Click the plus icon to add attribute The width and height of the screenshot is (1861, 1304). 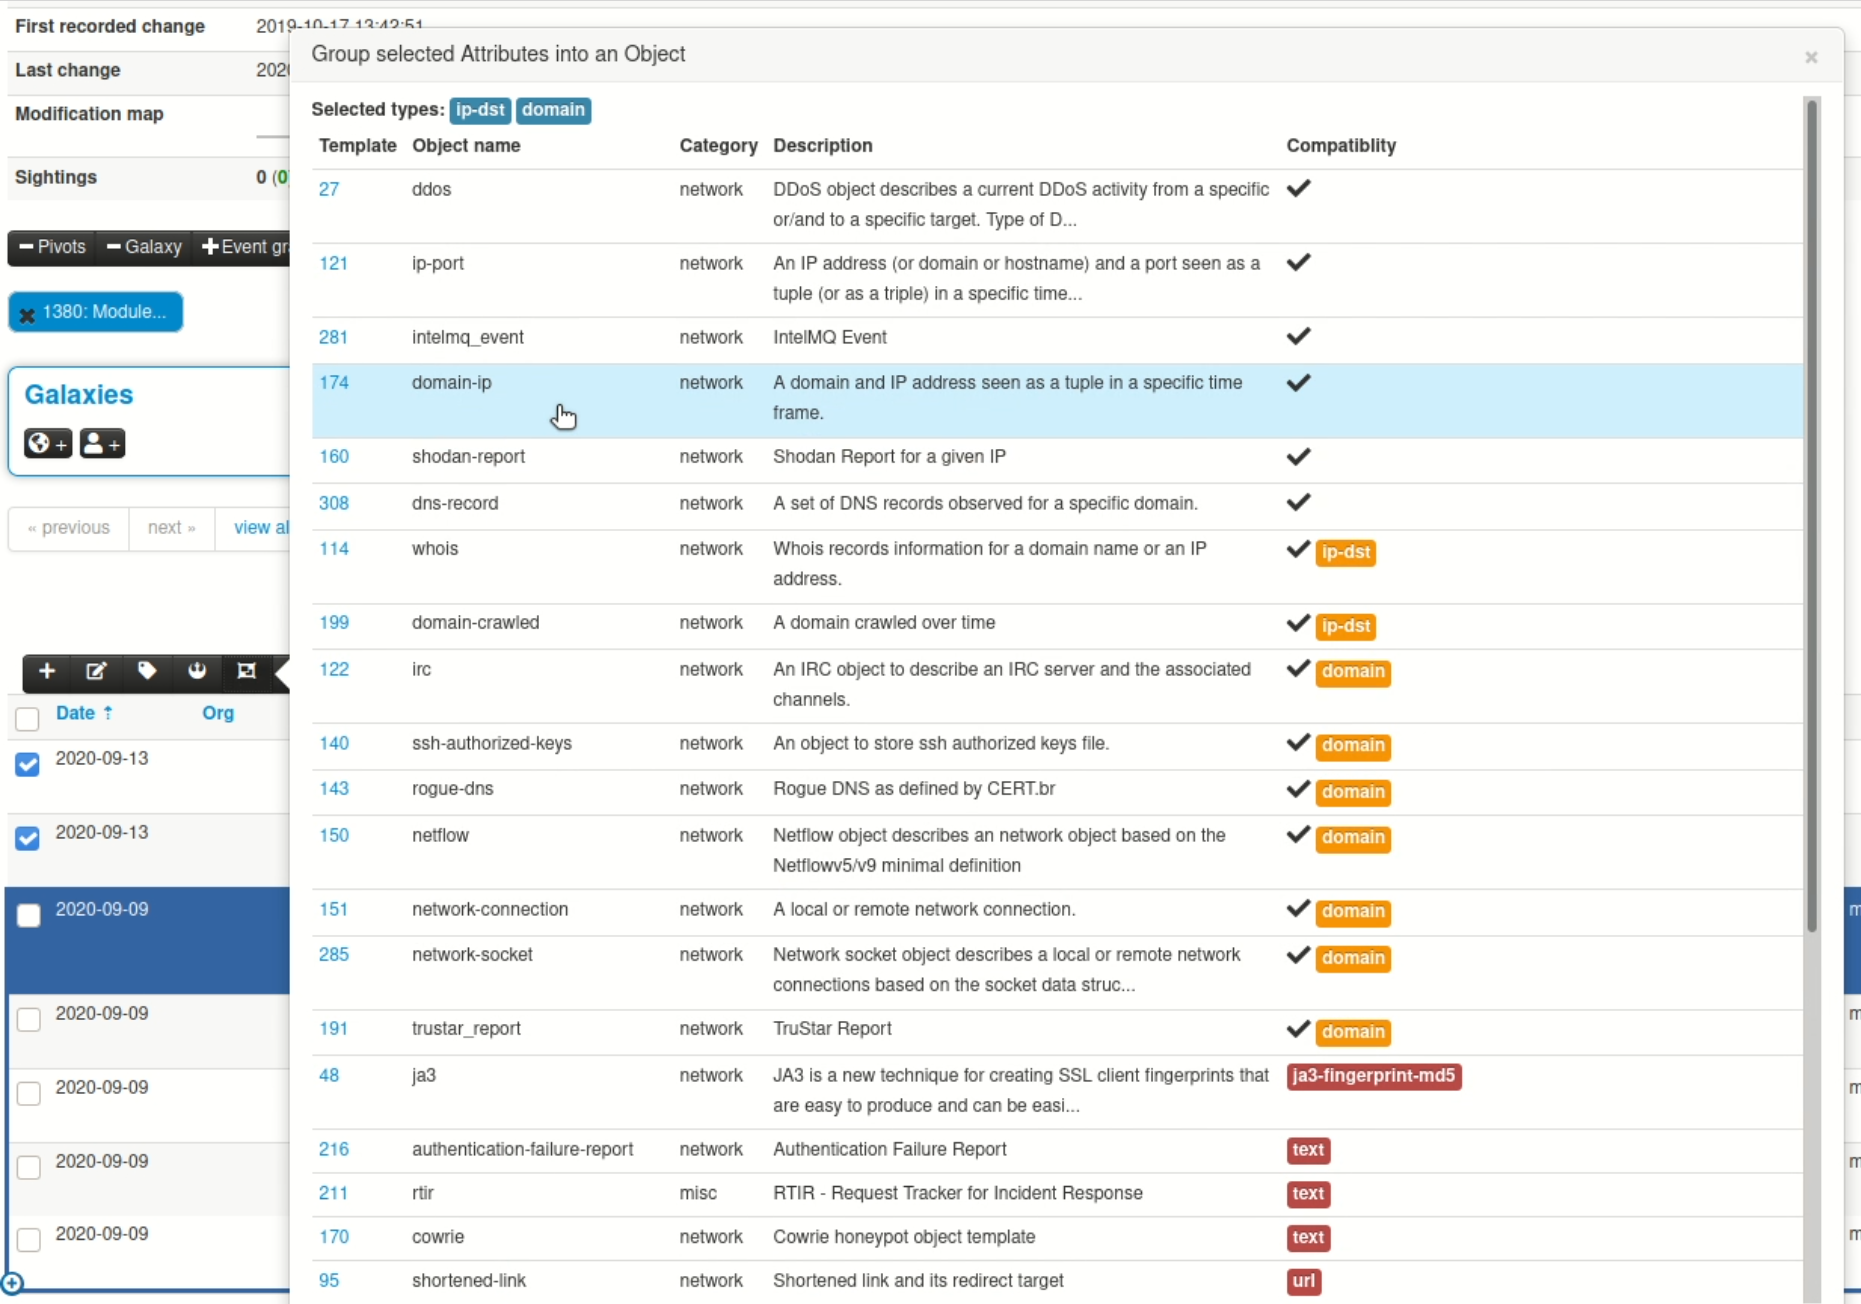point(47,671)
